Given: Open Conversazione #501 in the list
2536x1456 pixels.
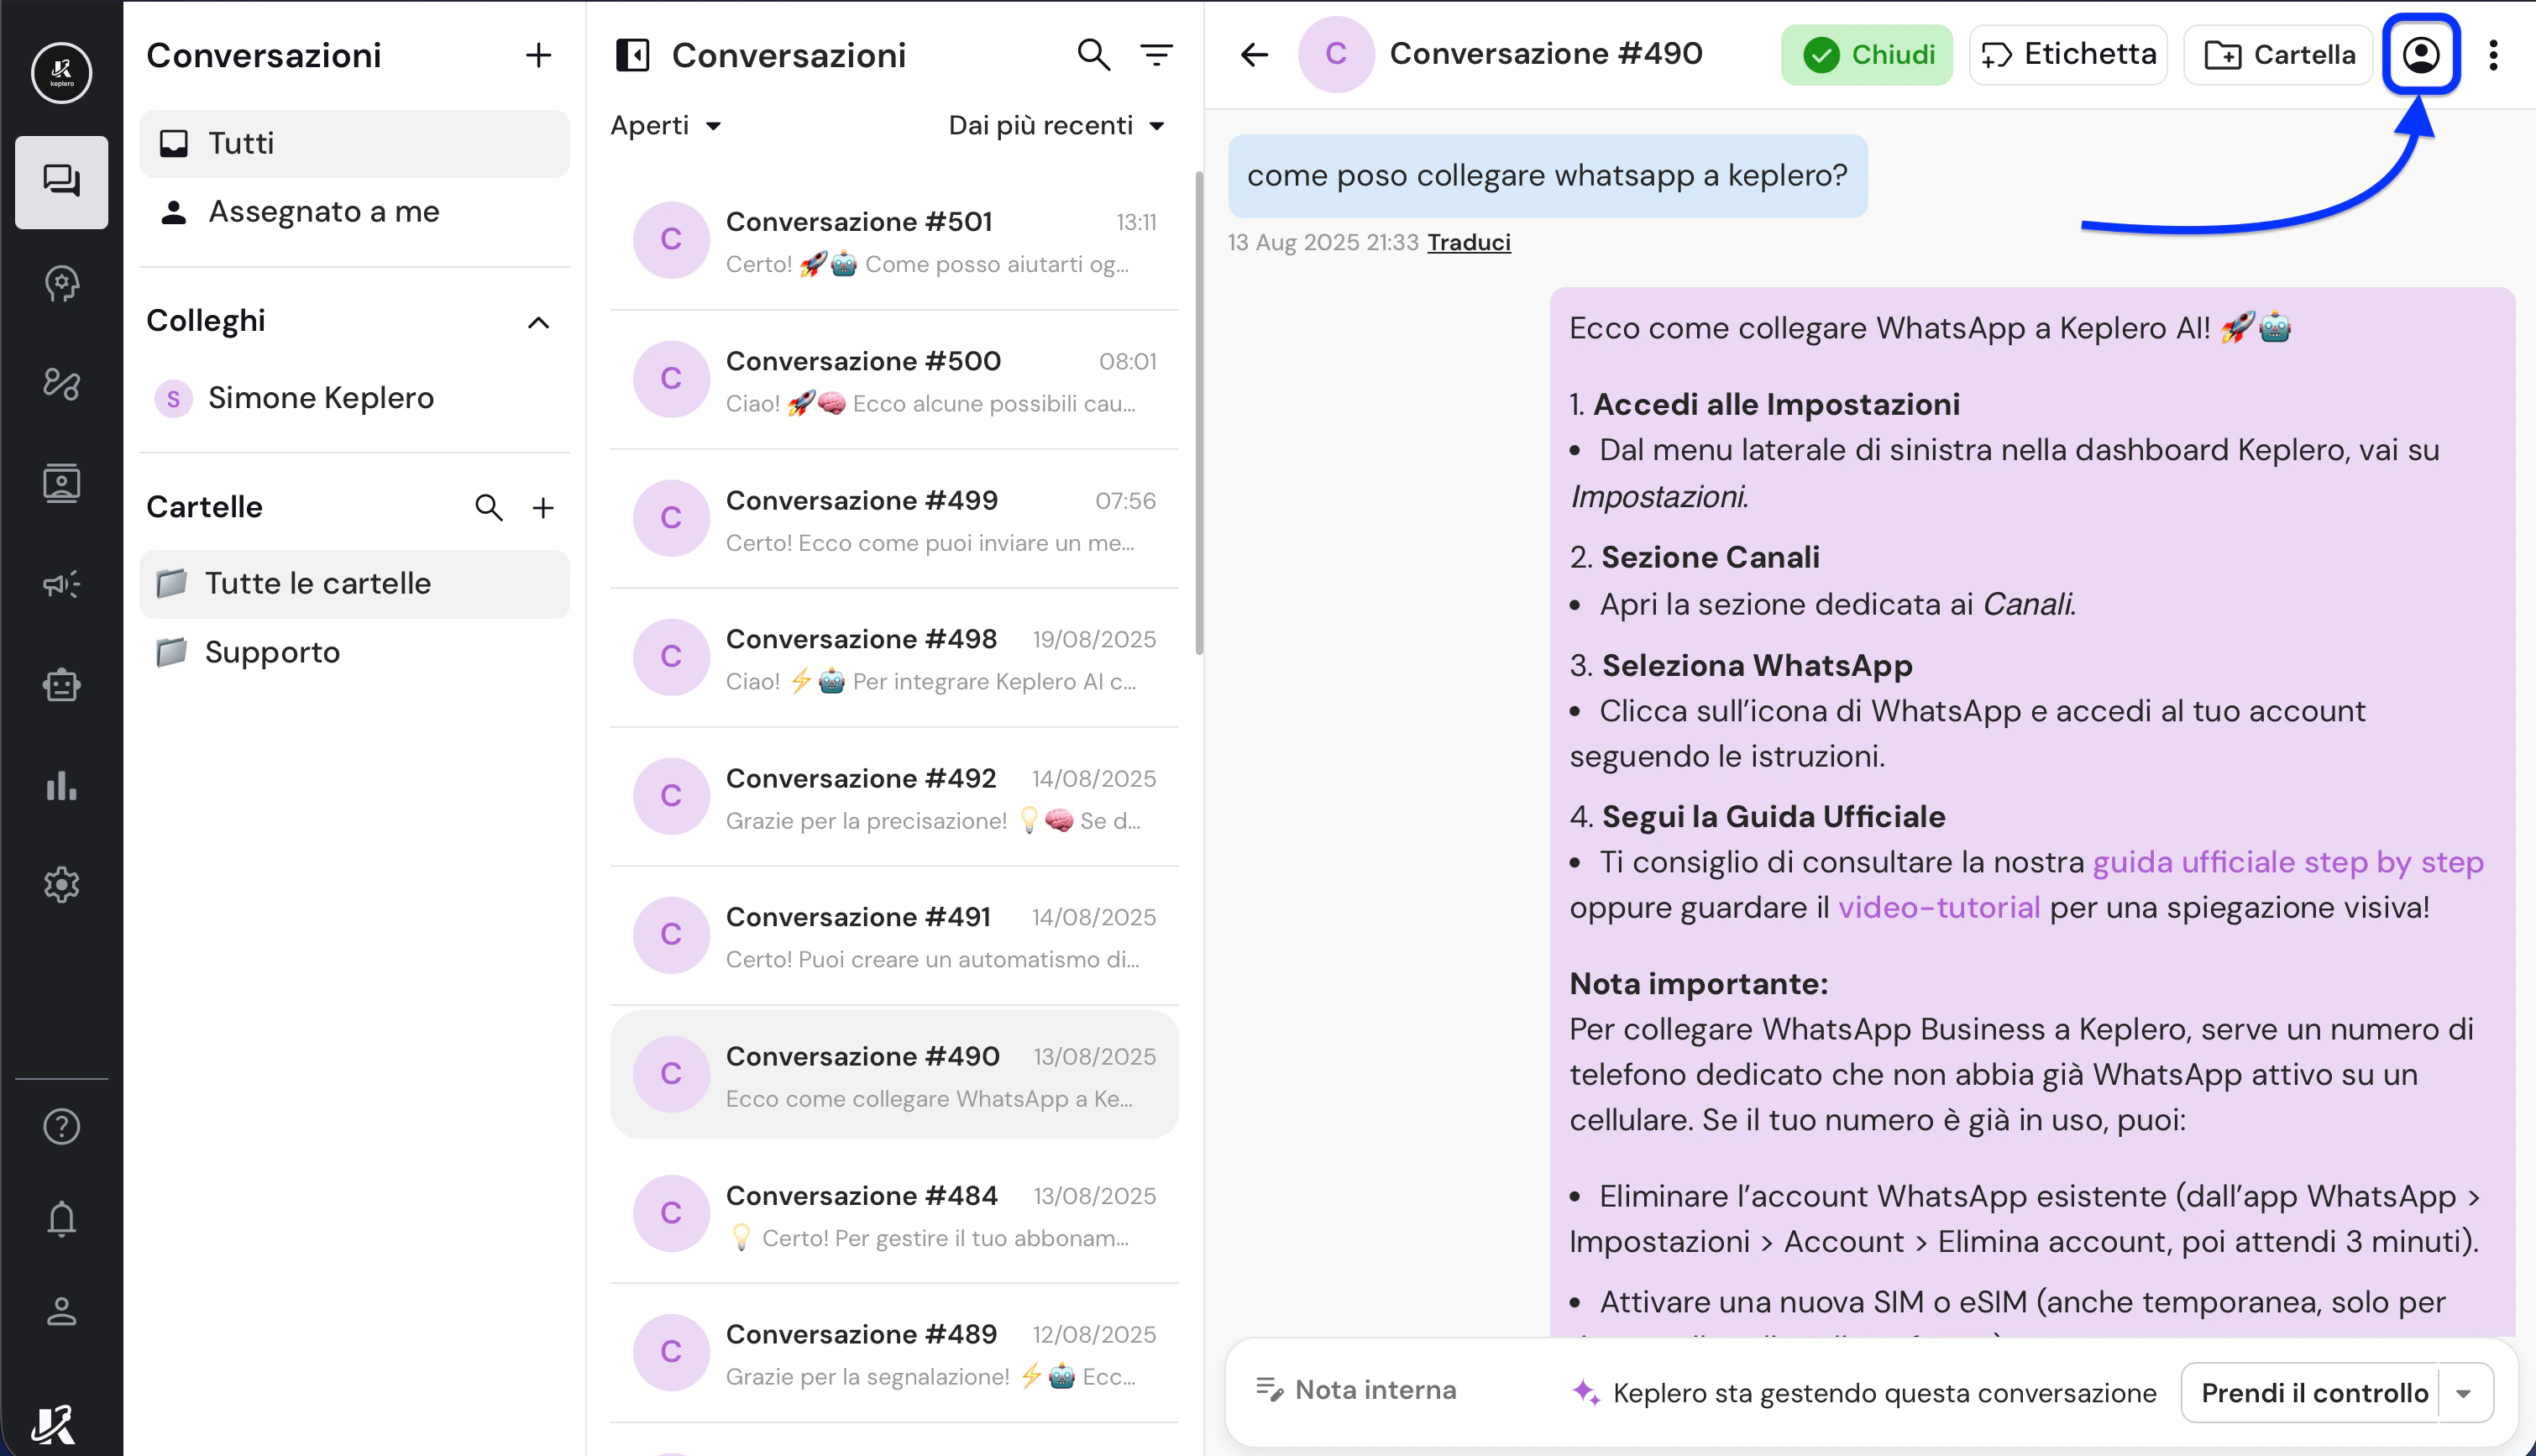Looking at the screenshot, I should [x=894, y=241].
